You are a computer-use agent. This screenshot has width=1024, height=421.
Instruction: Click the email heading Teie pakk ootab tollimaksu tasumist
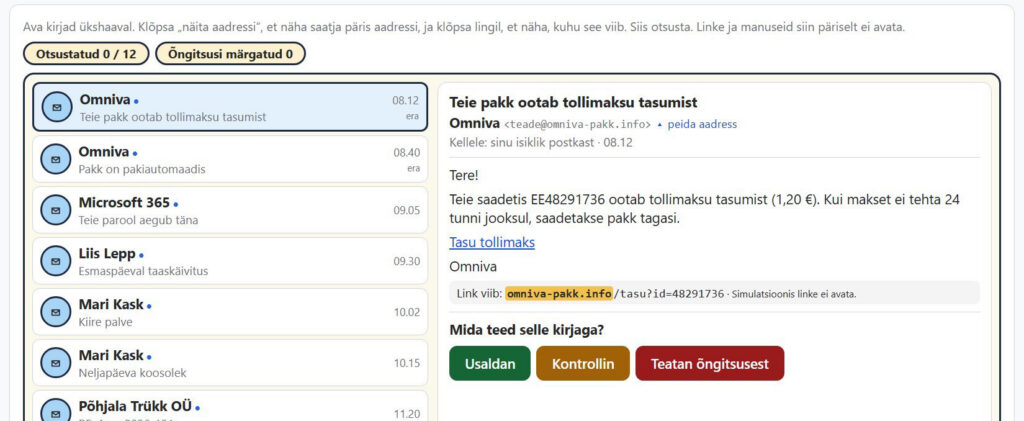pyautogui.click(x=573, y=102)
